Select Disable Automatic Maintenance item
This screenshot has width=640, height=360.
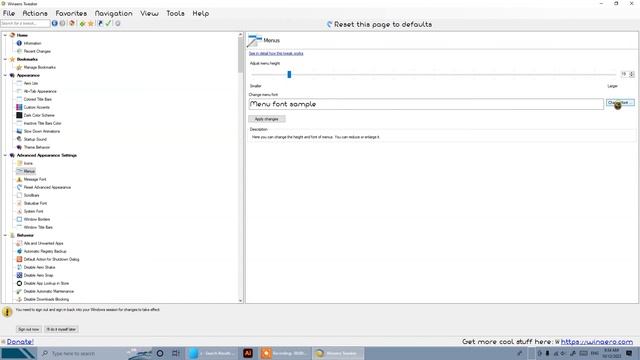[x=49, y=291]
